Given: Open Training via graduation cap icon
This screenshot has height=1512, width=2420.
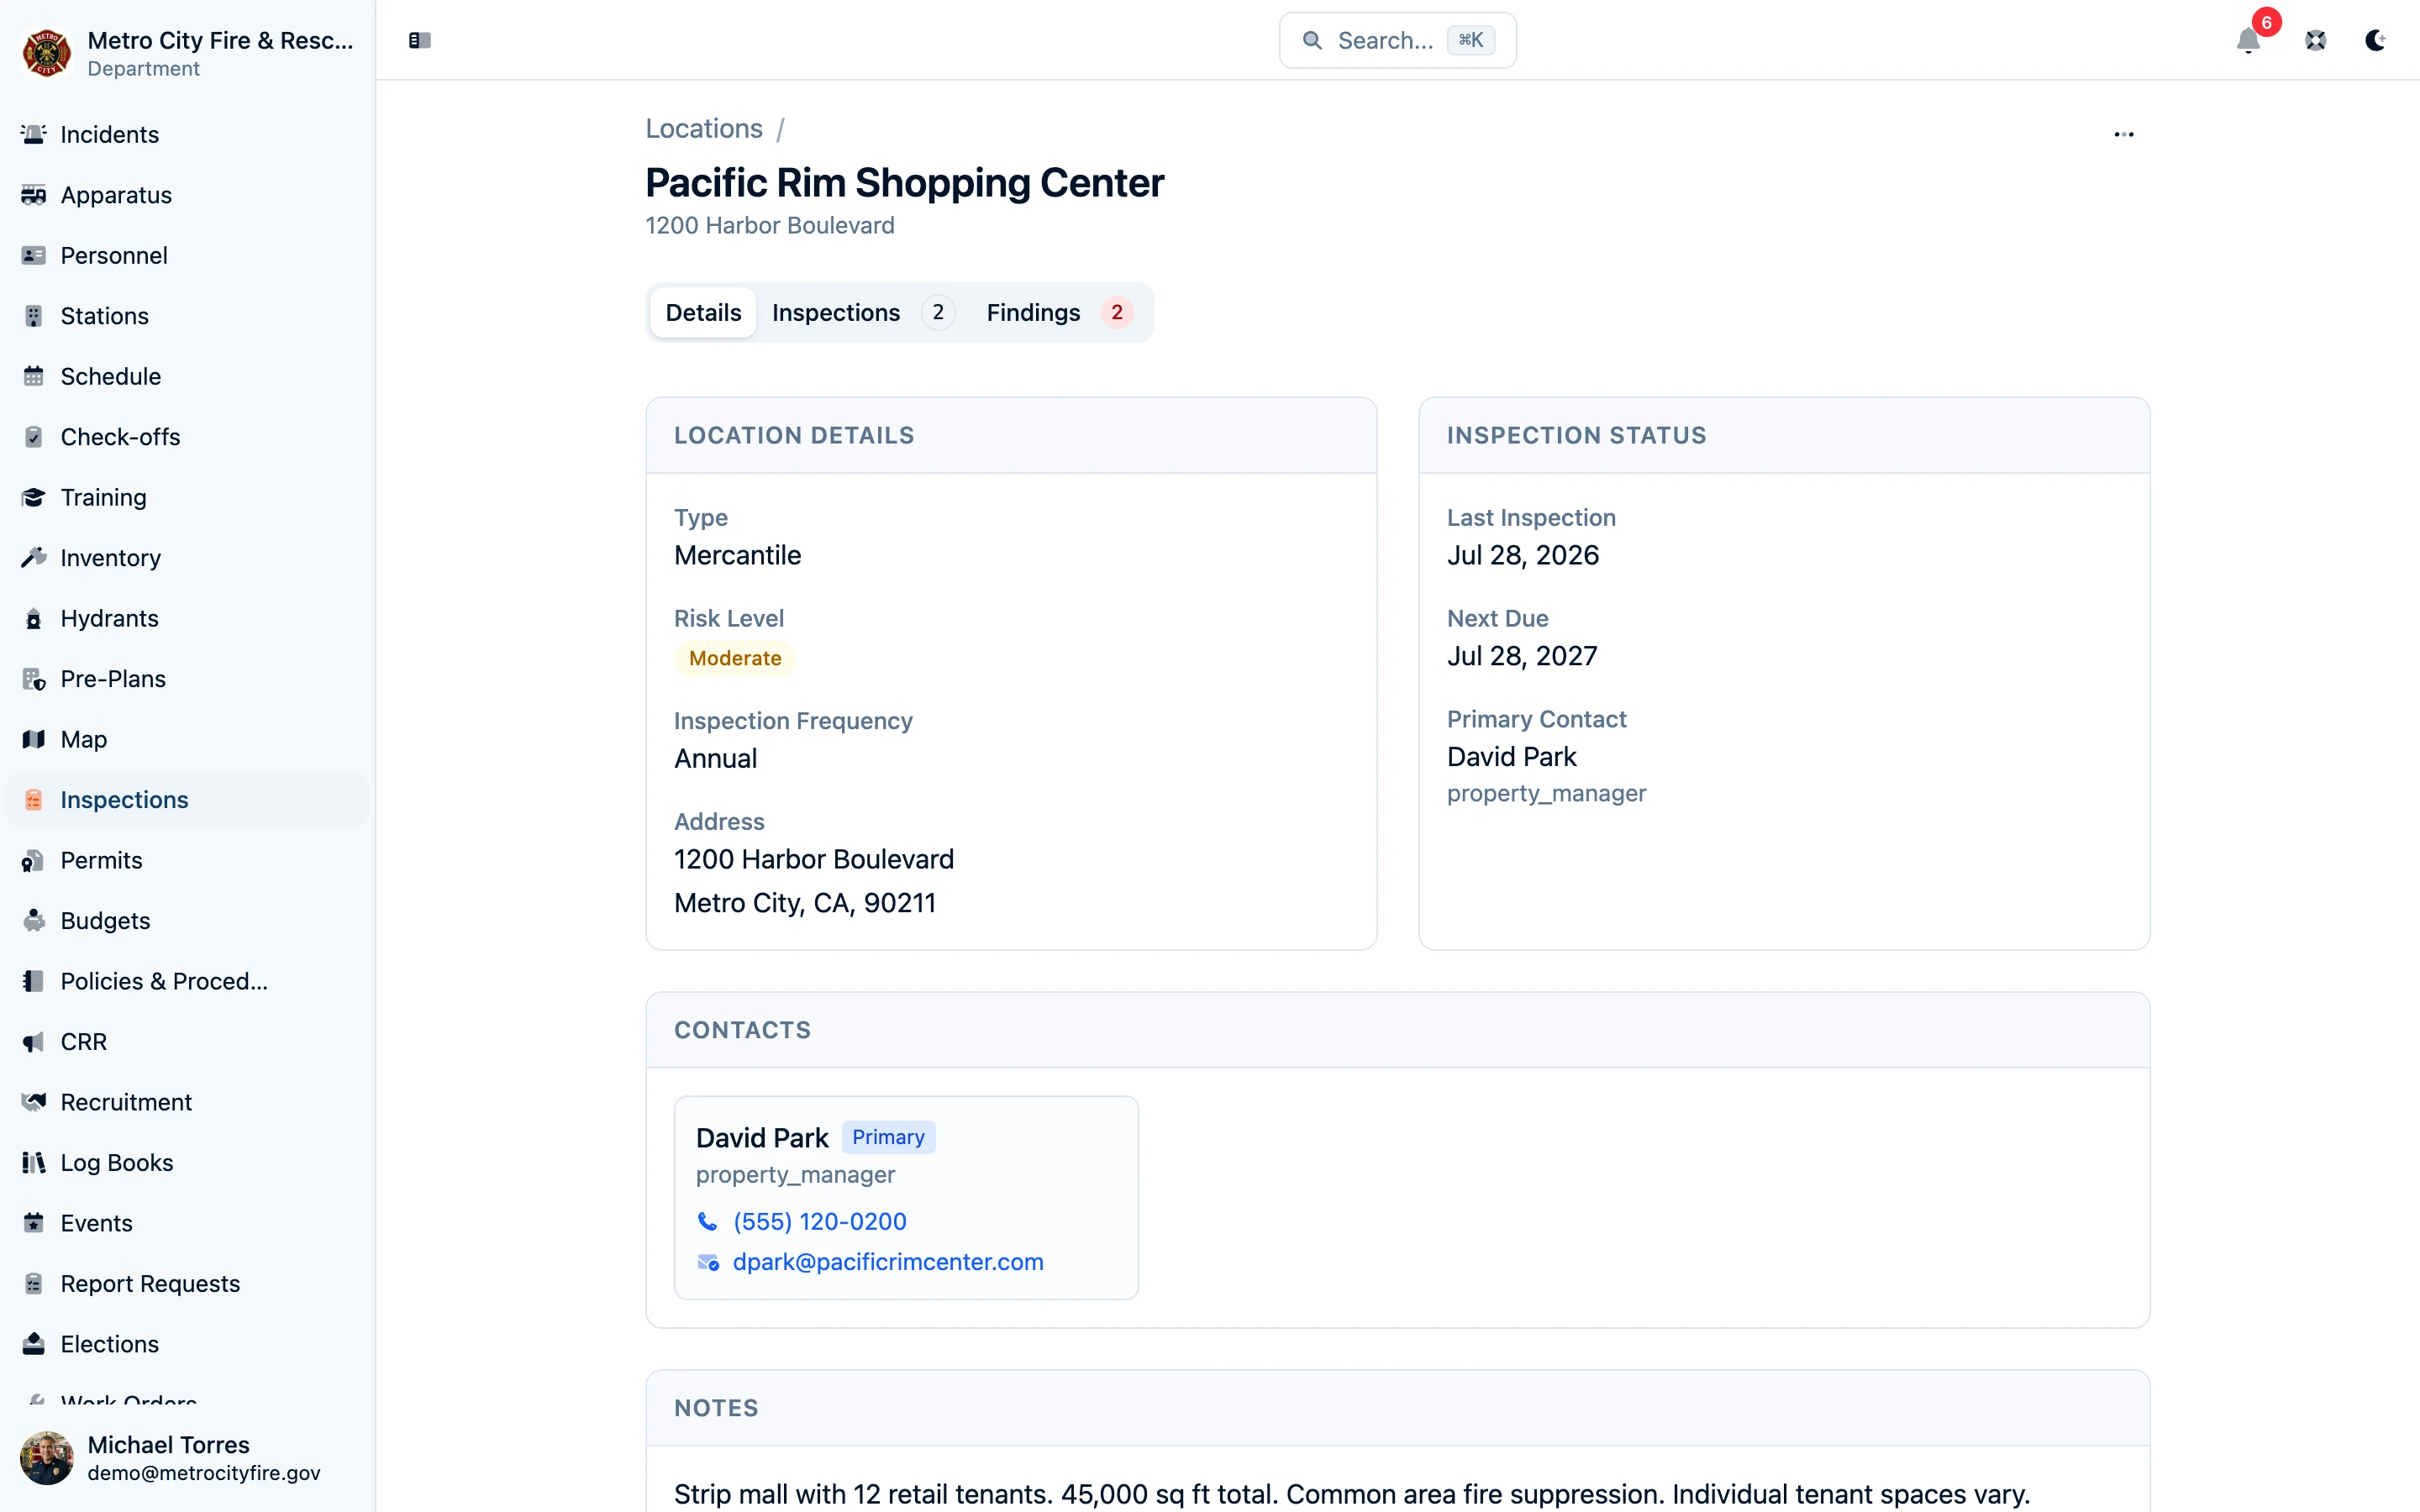Looking at the screenshot, I should (34, 497).
